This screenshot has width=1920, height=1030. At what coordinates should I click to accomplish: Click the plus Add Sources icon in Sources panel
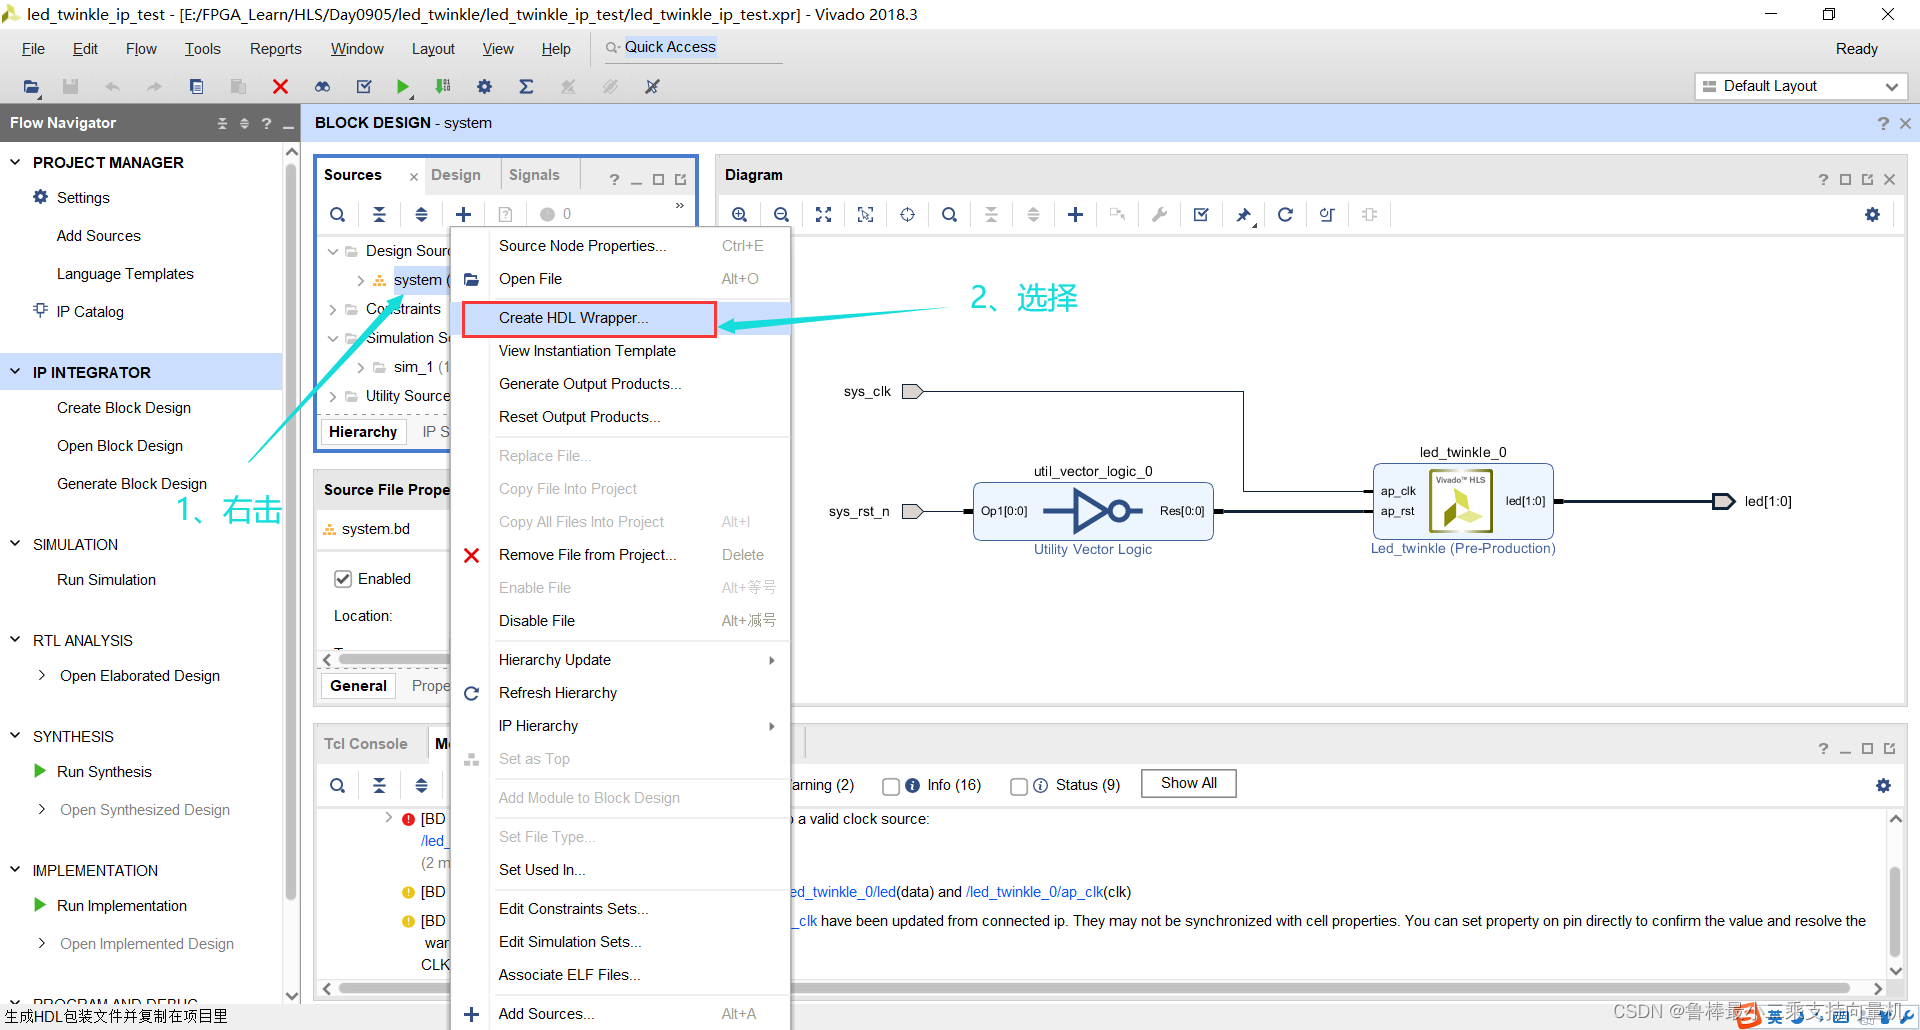coord(463,214)
